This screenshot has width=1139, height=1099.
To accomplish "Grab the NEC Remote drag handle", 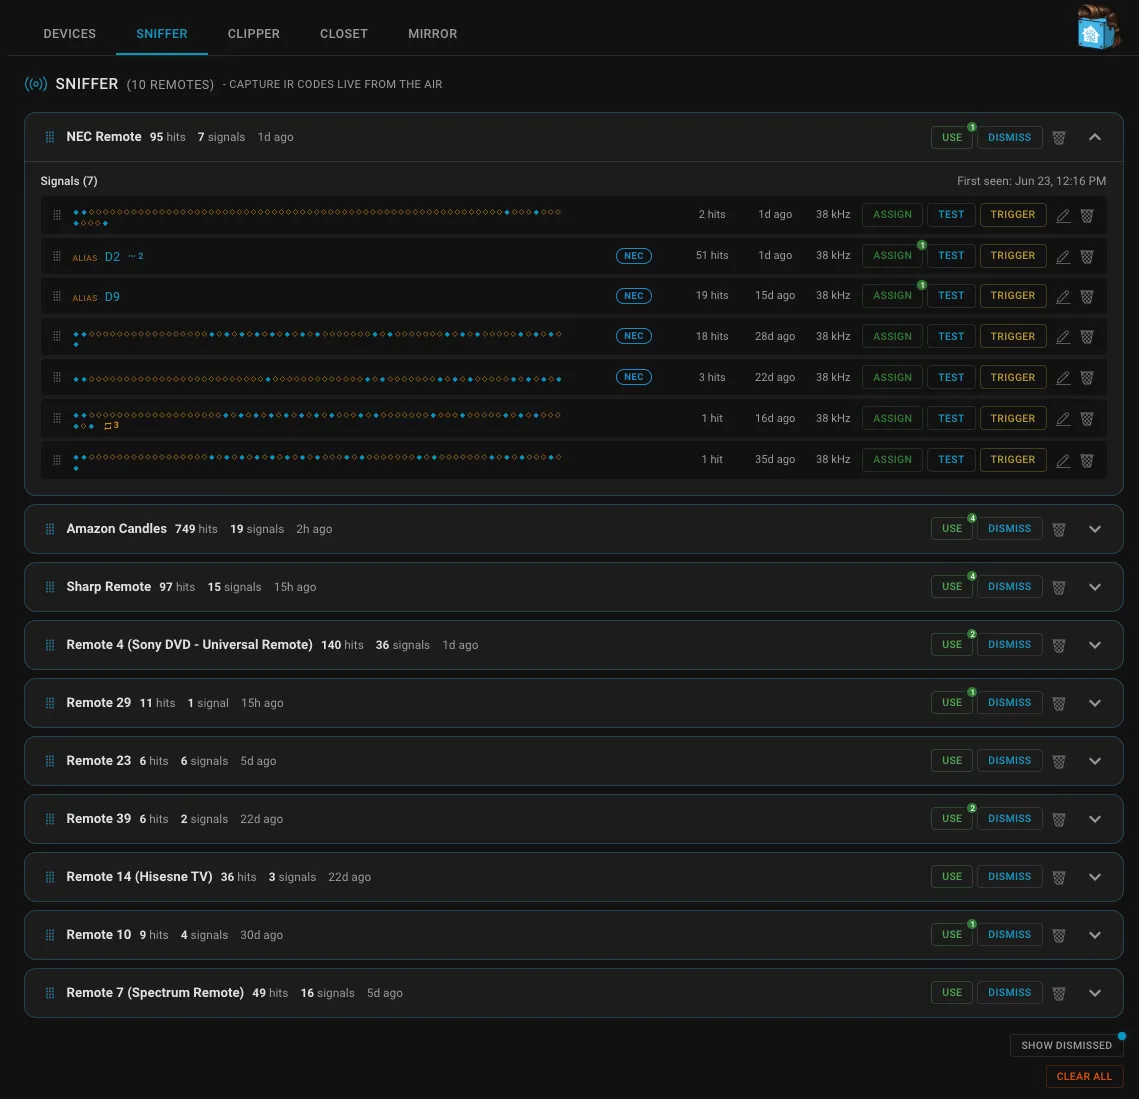I will pos(50,137).
